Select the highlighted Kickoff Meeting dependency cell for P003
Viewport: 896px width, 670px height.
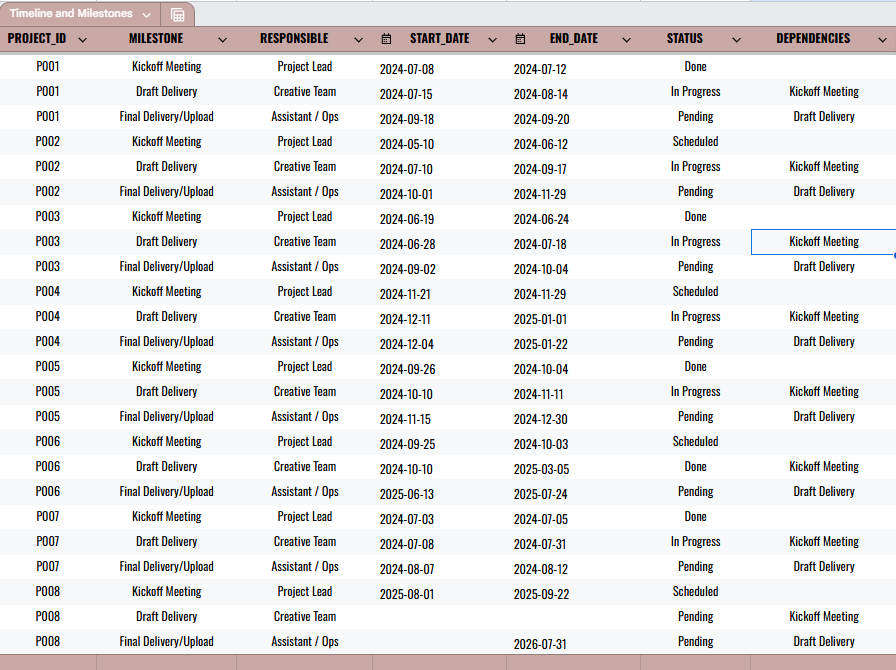[x=823, y=242]
